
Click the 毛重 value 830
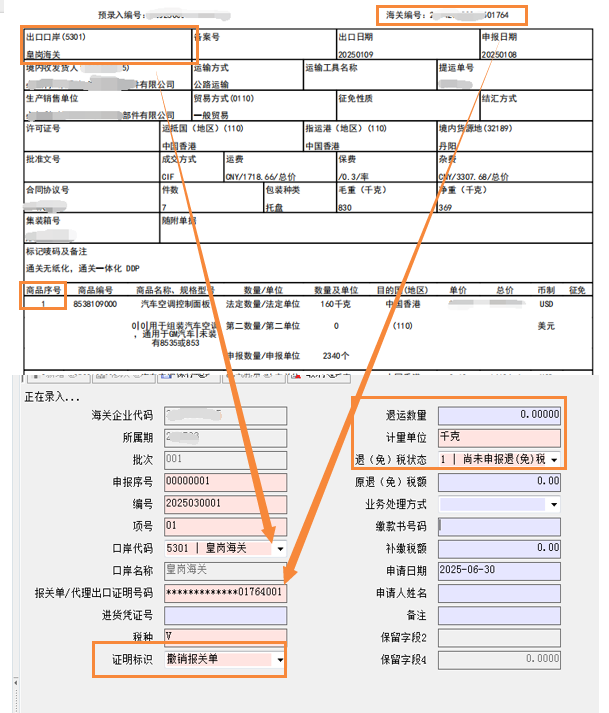[x=345, y=207]
